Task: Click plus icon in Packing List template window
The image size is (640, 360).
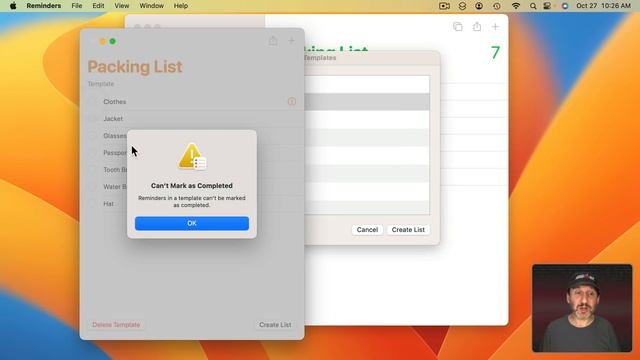Action: pos(291,41)
